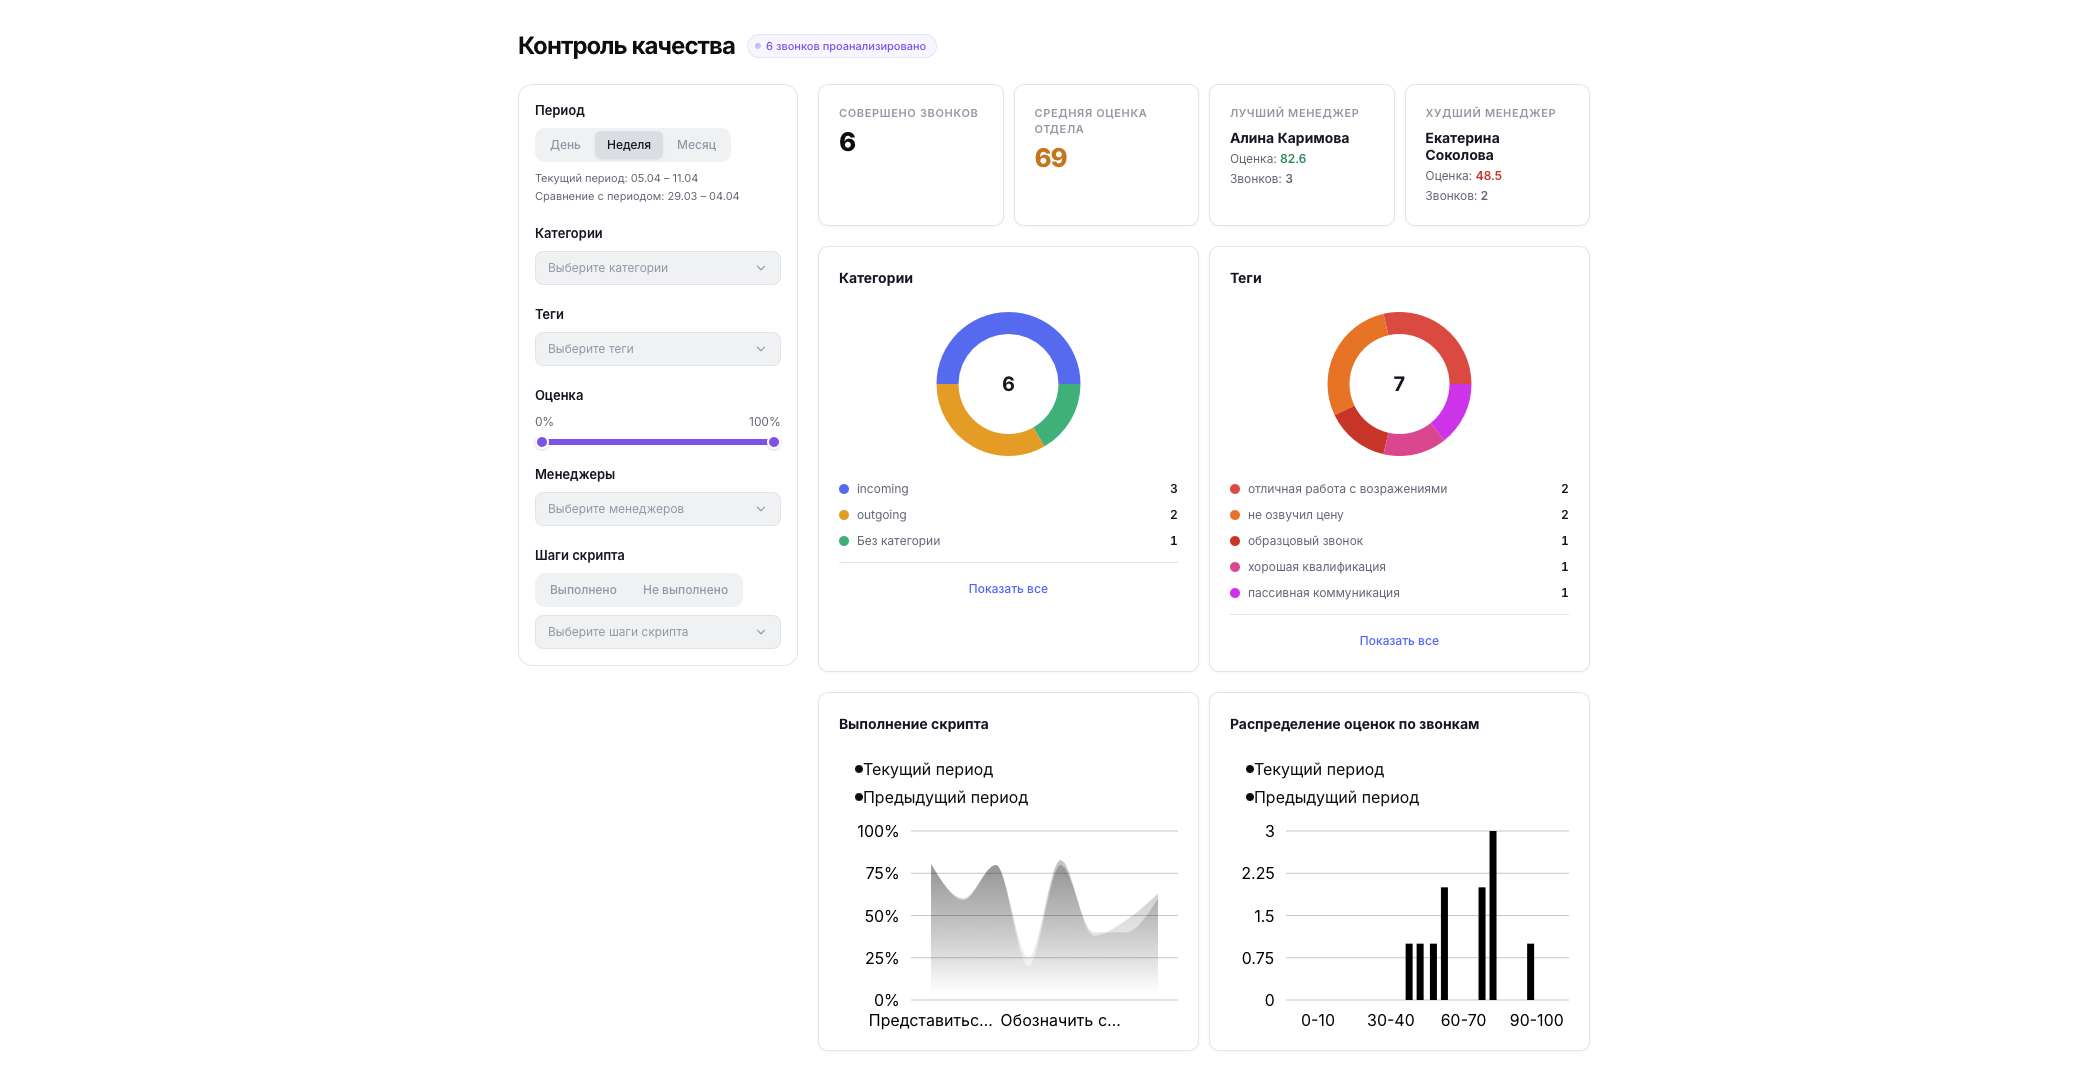Click the 'Текущий период' legend marker in script chart
The width and height of the screenshot is (2094, 1076).
859,769
